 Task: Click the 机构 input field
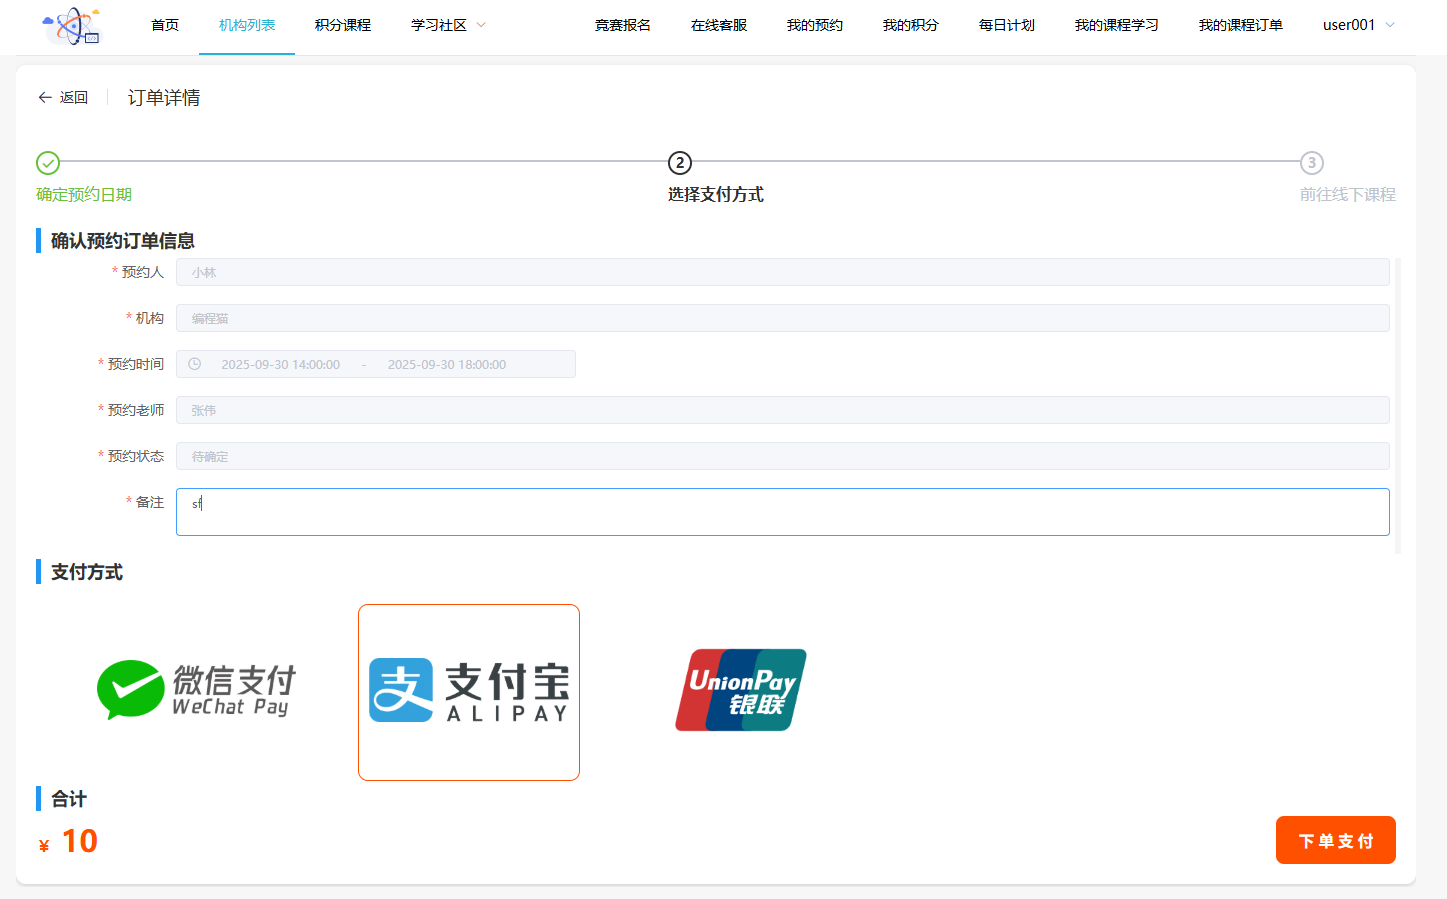tap(783, 318)
